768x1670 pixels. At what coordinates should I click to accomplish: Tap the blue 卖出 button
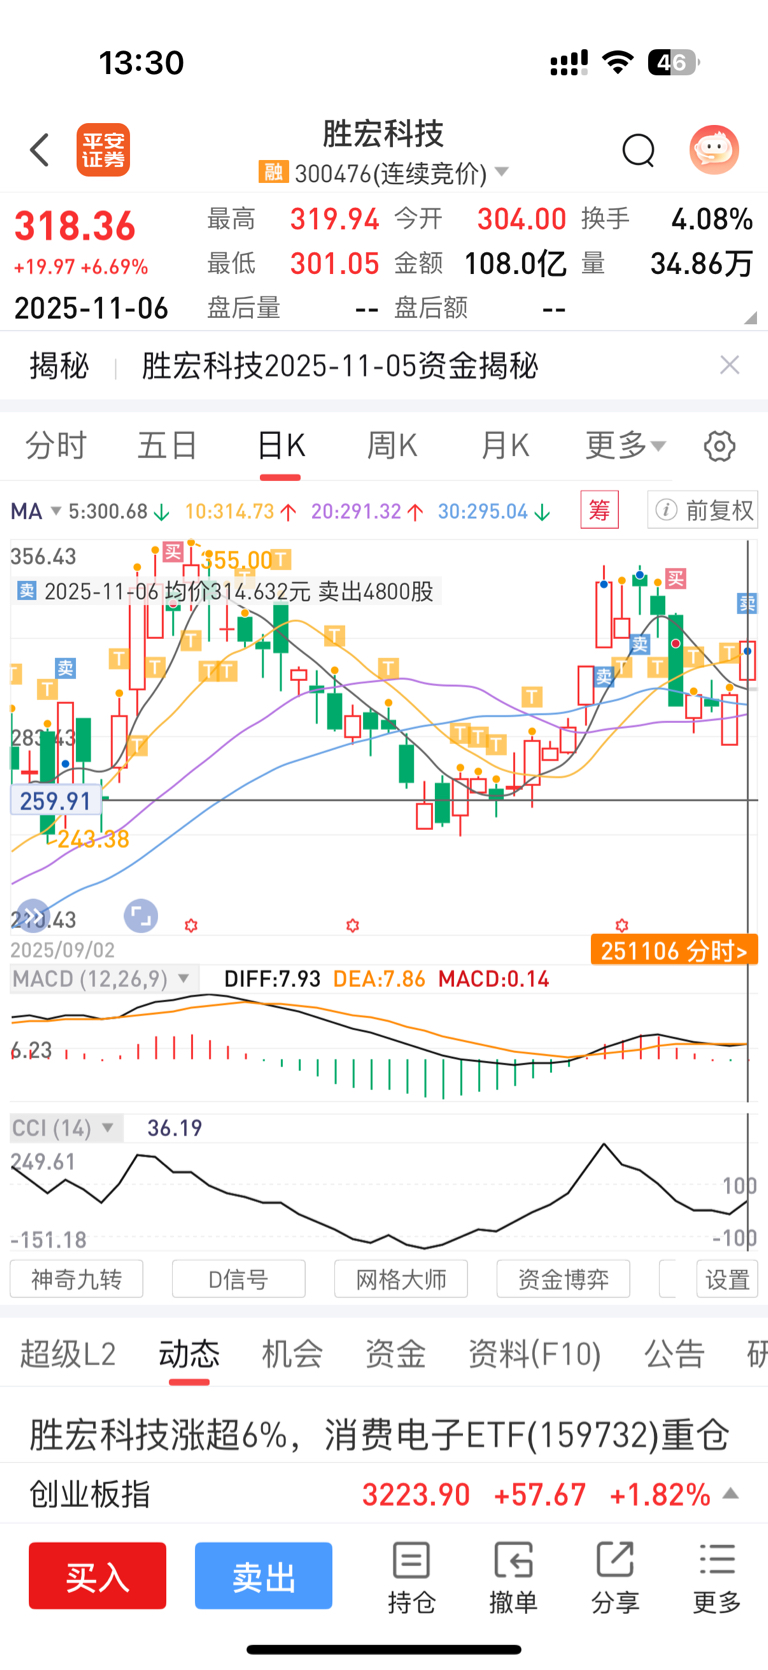click(263, 1576)
